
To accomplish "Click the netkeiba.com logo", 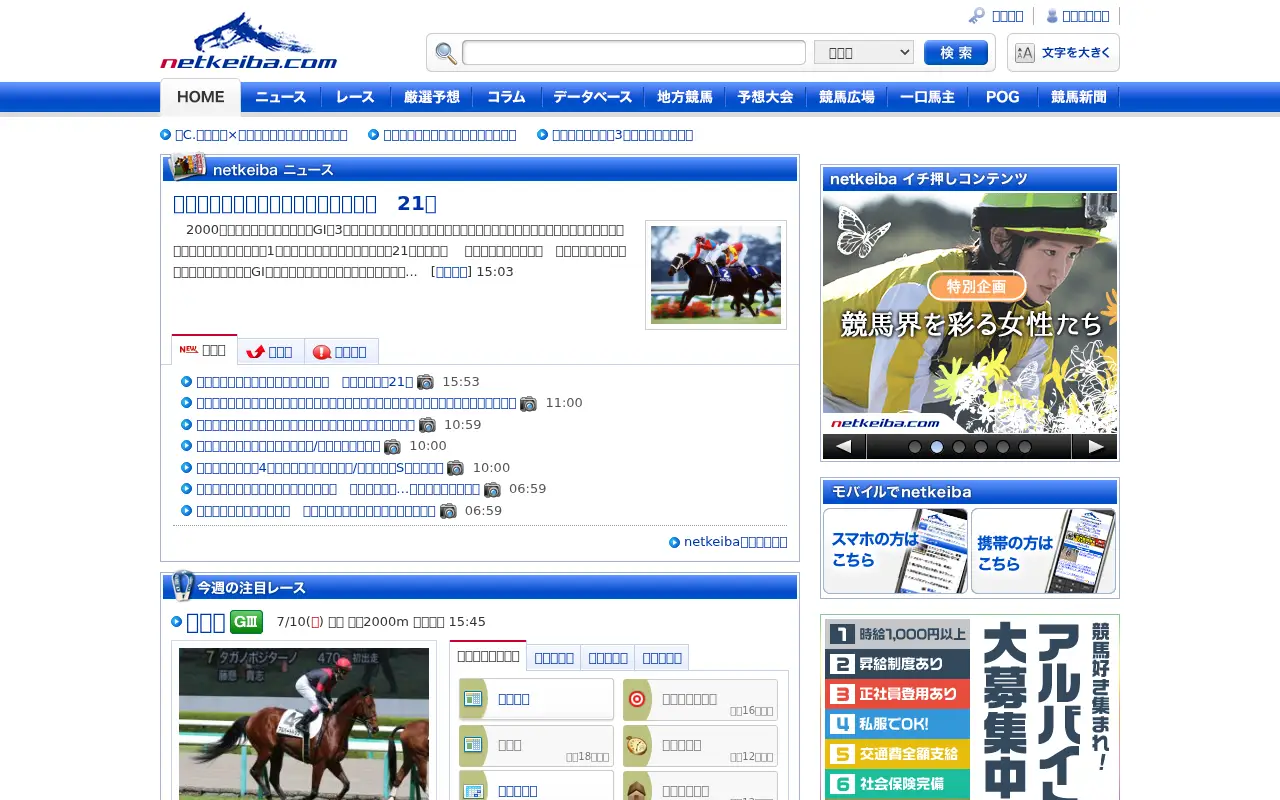I will click(x=249, y=40).
